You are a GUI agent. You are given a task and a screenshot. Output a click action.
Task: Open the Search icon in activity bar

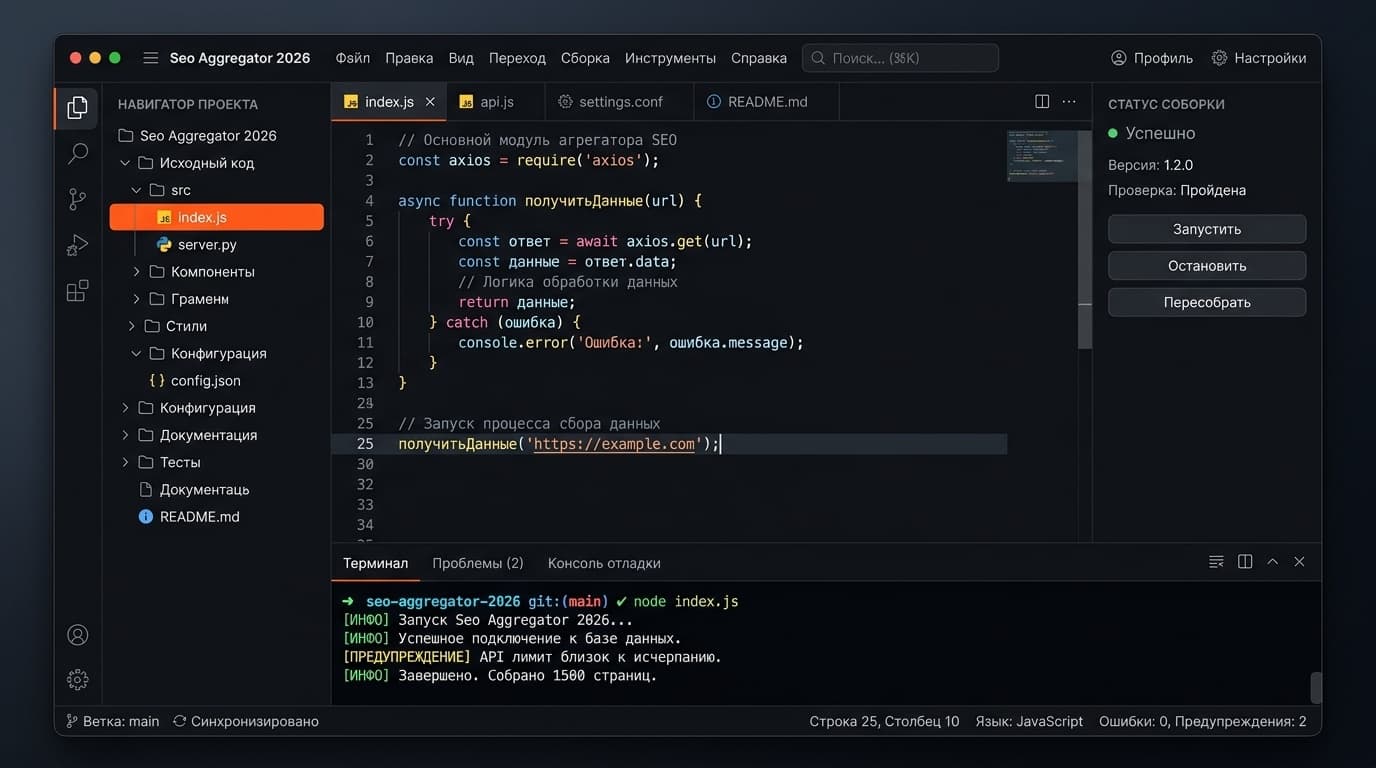click(x=77, y=154)
